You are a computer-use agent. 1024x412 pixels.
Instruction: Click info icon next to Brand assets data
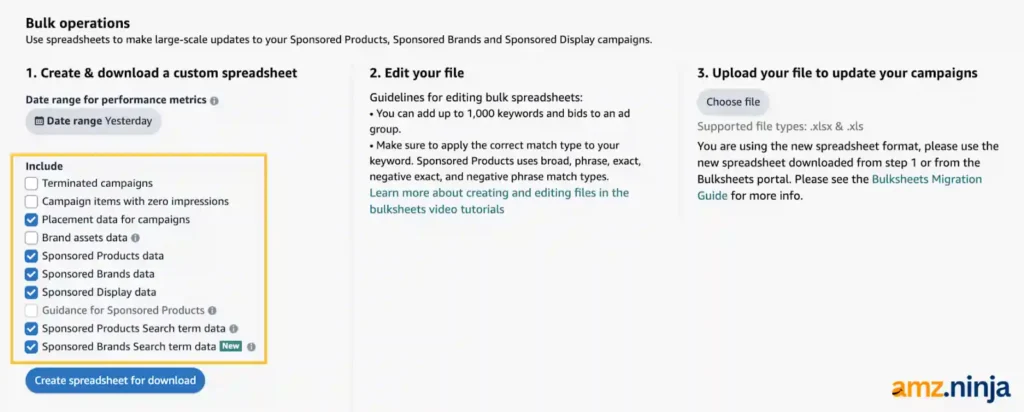pos(135,238)
